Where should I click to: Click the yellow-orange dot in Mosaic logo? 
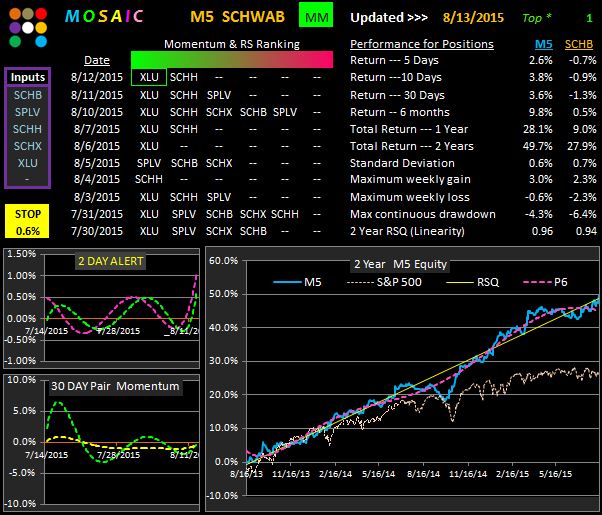coord(41,28)
